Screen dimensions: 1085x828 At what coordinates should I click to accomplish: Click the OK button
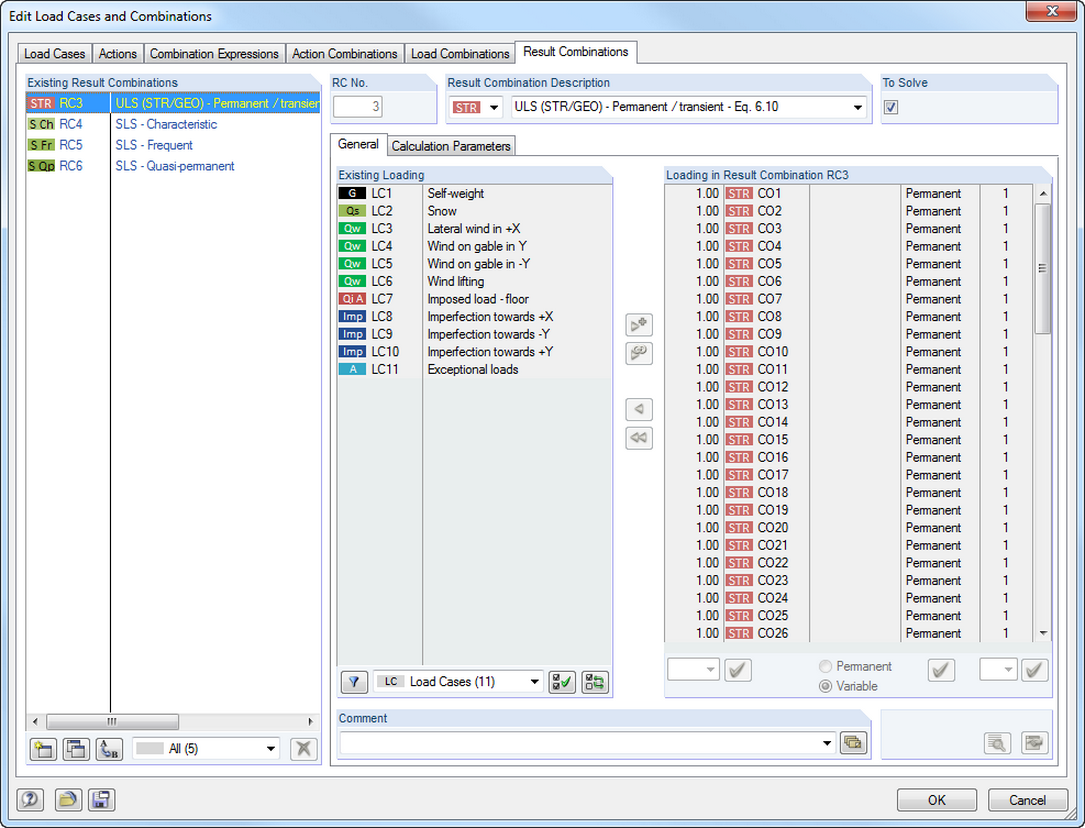[937, 800]
